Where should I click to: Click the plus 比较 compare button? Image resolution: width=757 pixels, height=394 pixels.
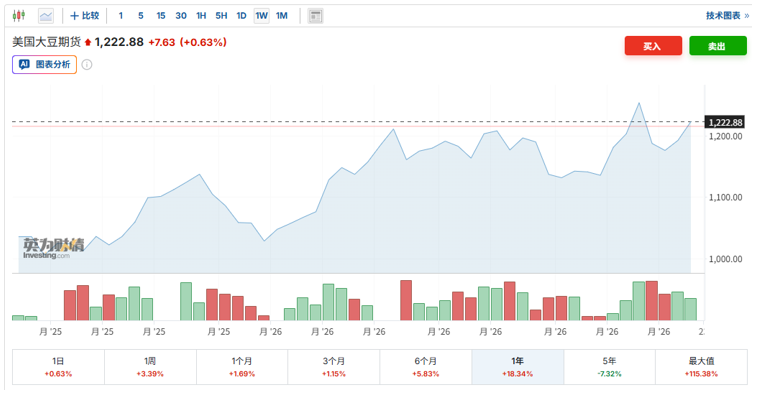pos(85,16)
